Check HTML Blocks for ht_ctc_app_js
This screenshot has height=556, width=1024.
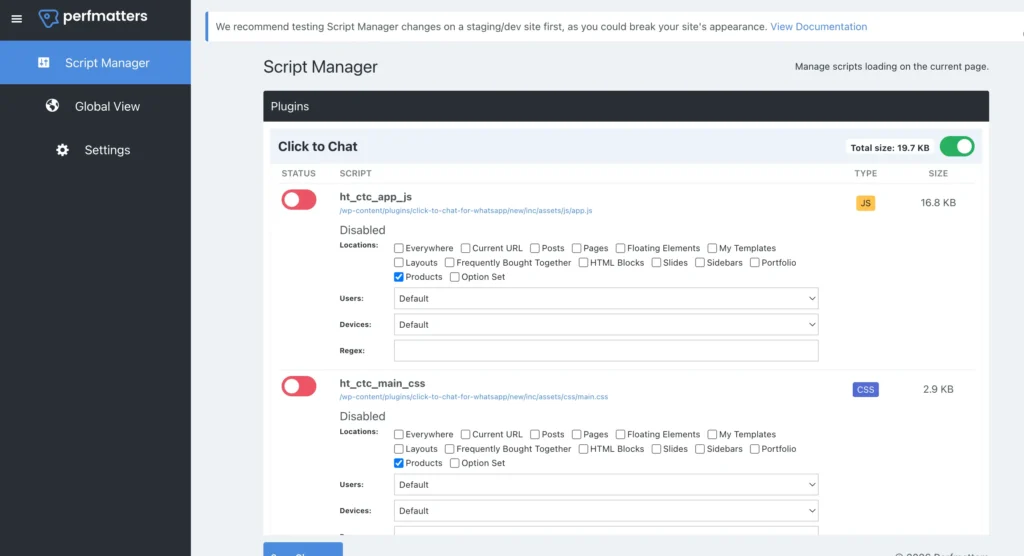click(x=583, y=263)
